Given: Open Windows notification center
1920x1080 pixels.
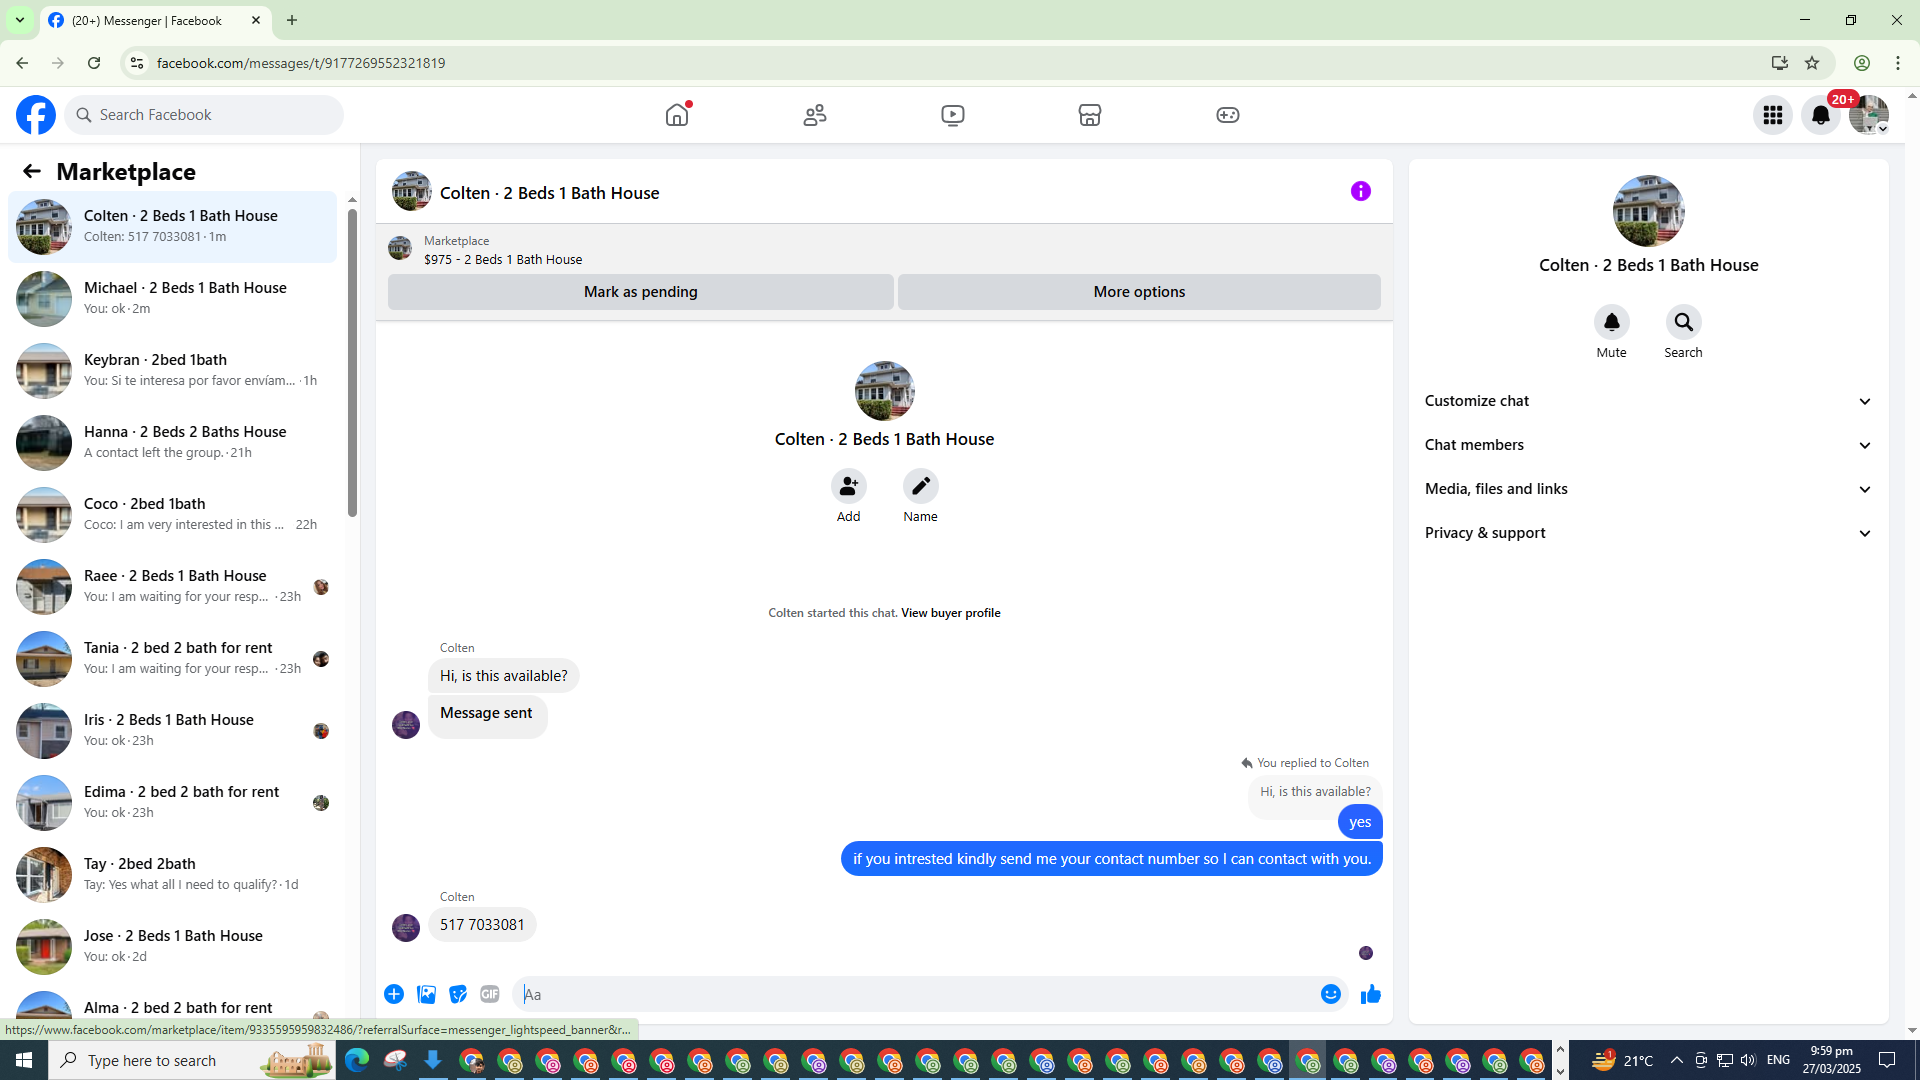Looking at the screenshot, I should [1888, 1060].
